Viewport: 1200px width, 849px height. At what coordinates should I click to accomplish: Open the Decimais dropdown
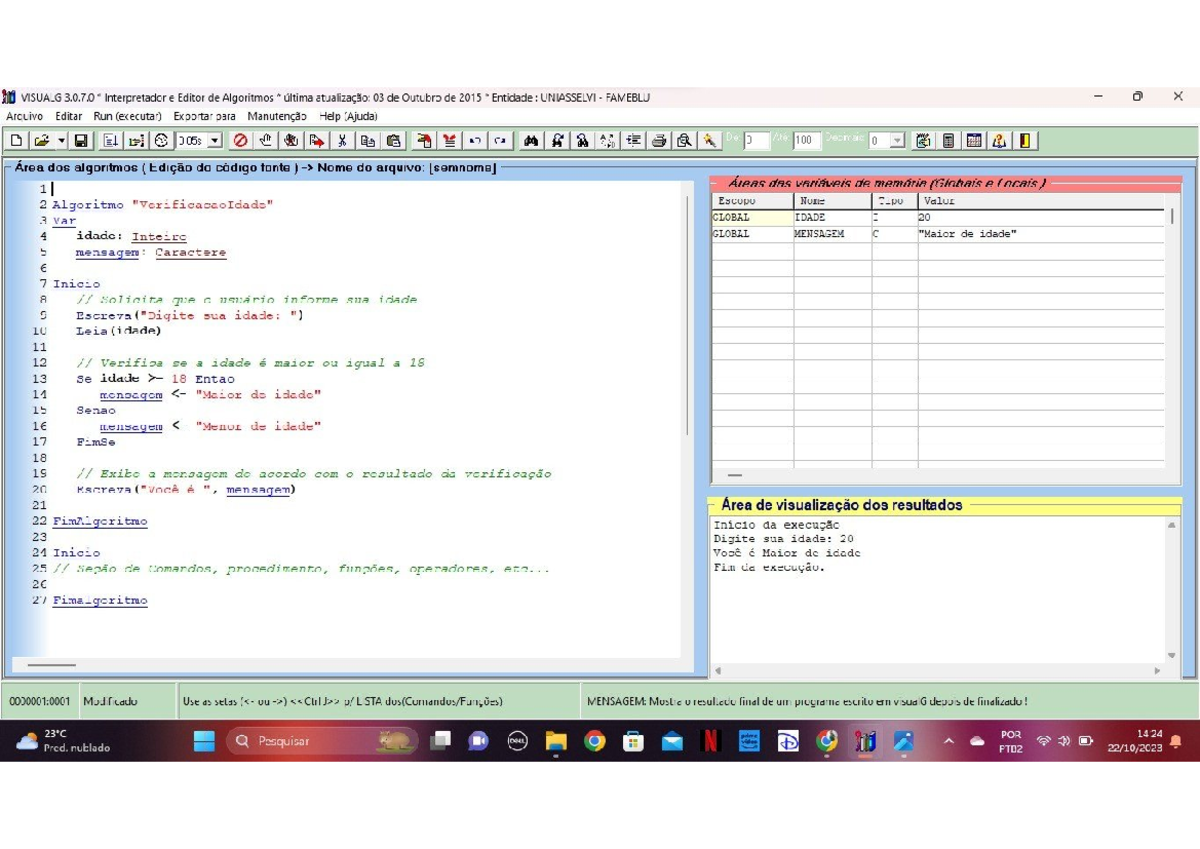point(897,141)
